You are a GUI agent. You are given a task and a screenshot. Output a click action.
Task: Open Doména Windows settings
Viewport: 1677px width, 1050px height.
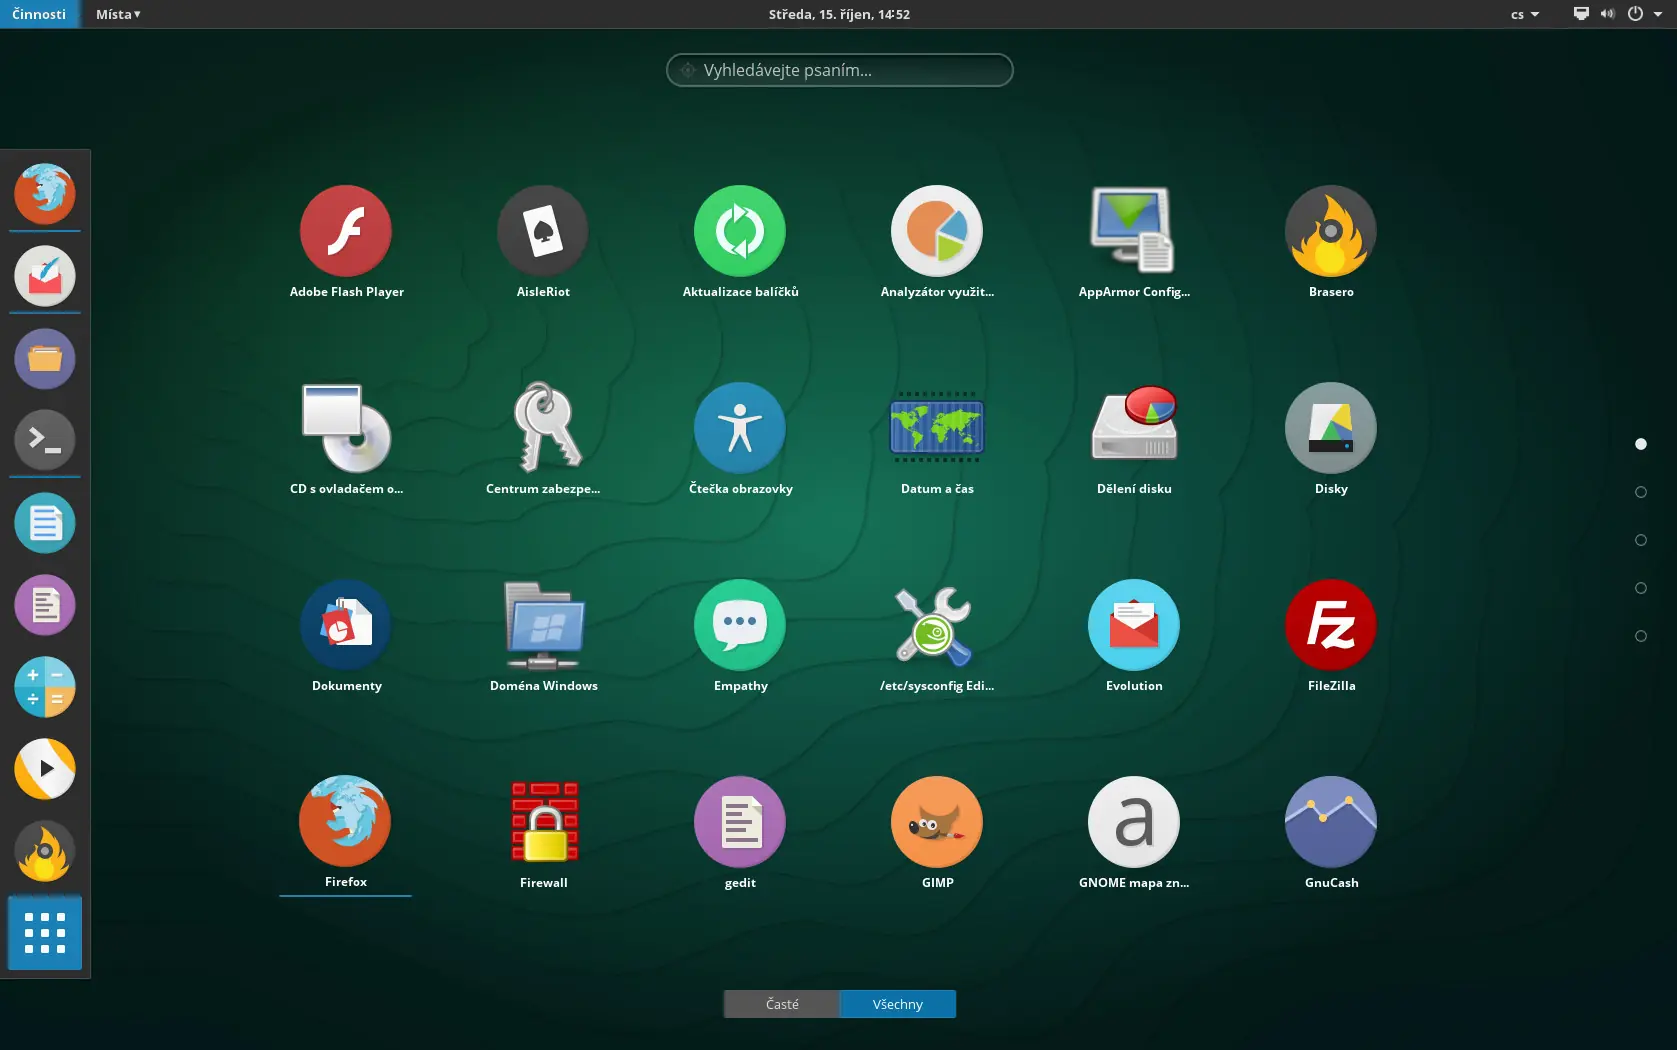pos(543,625)
